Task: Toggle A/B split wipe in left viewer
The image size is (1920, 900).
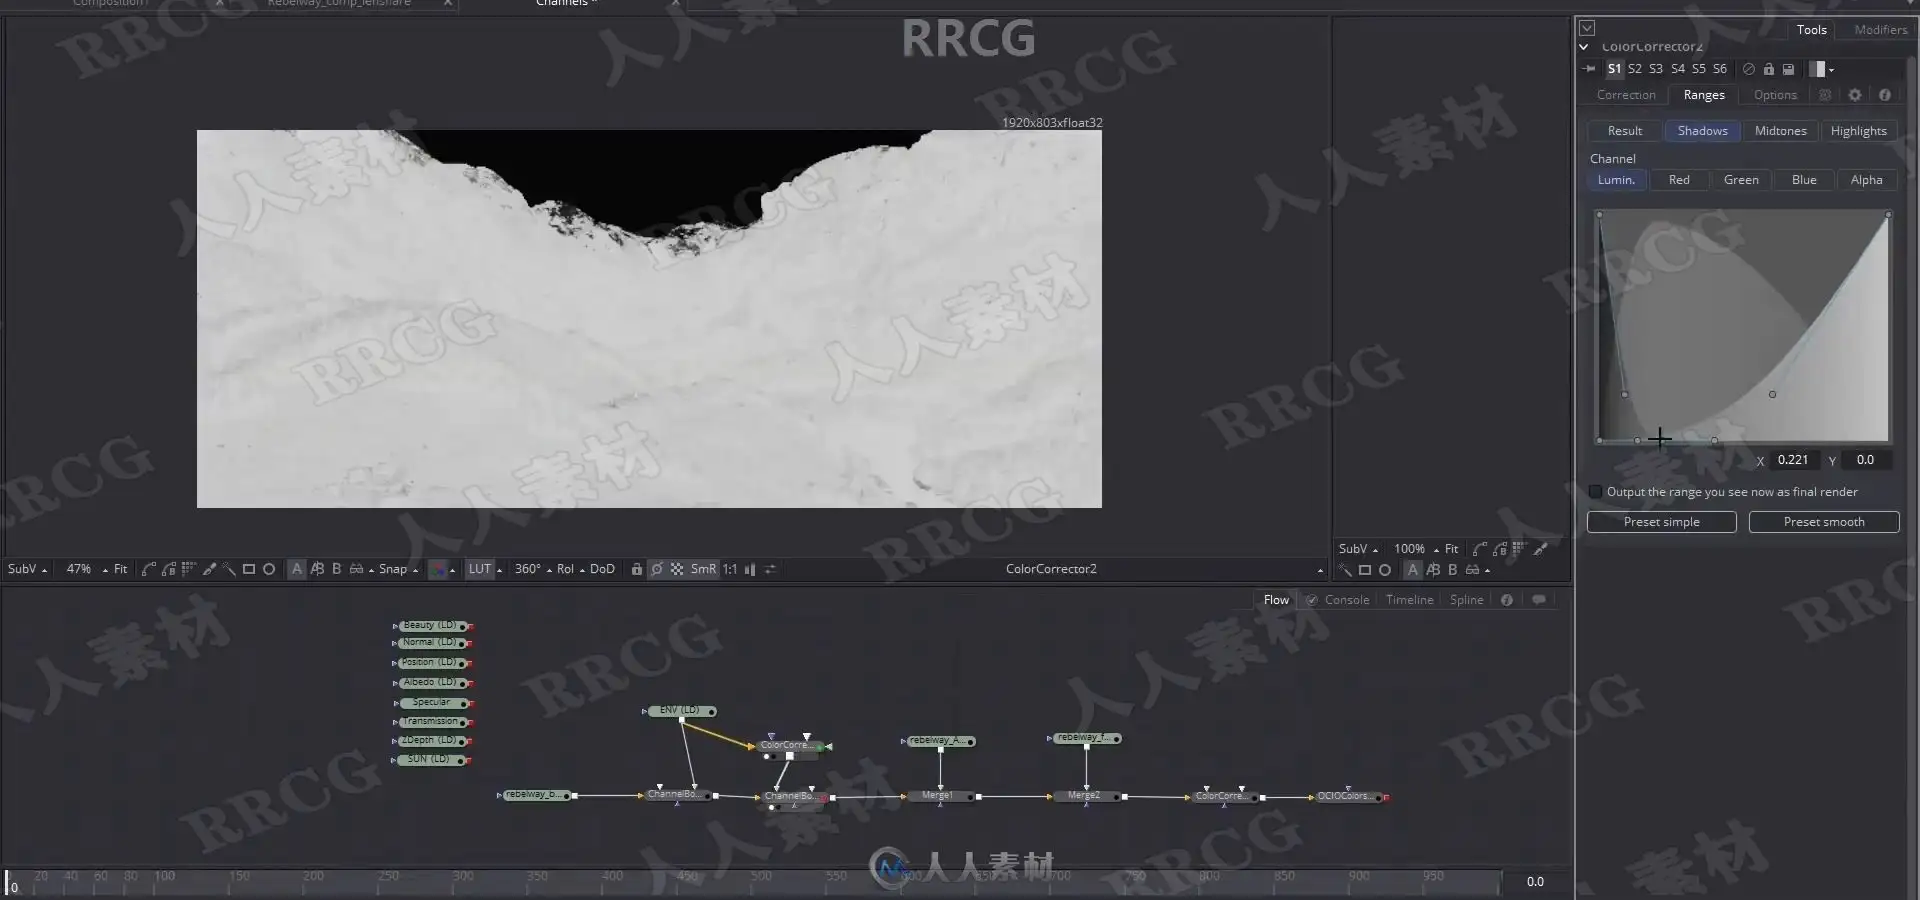Action: tap(317, 569)
